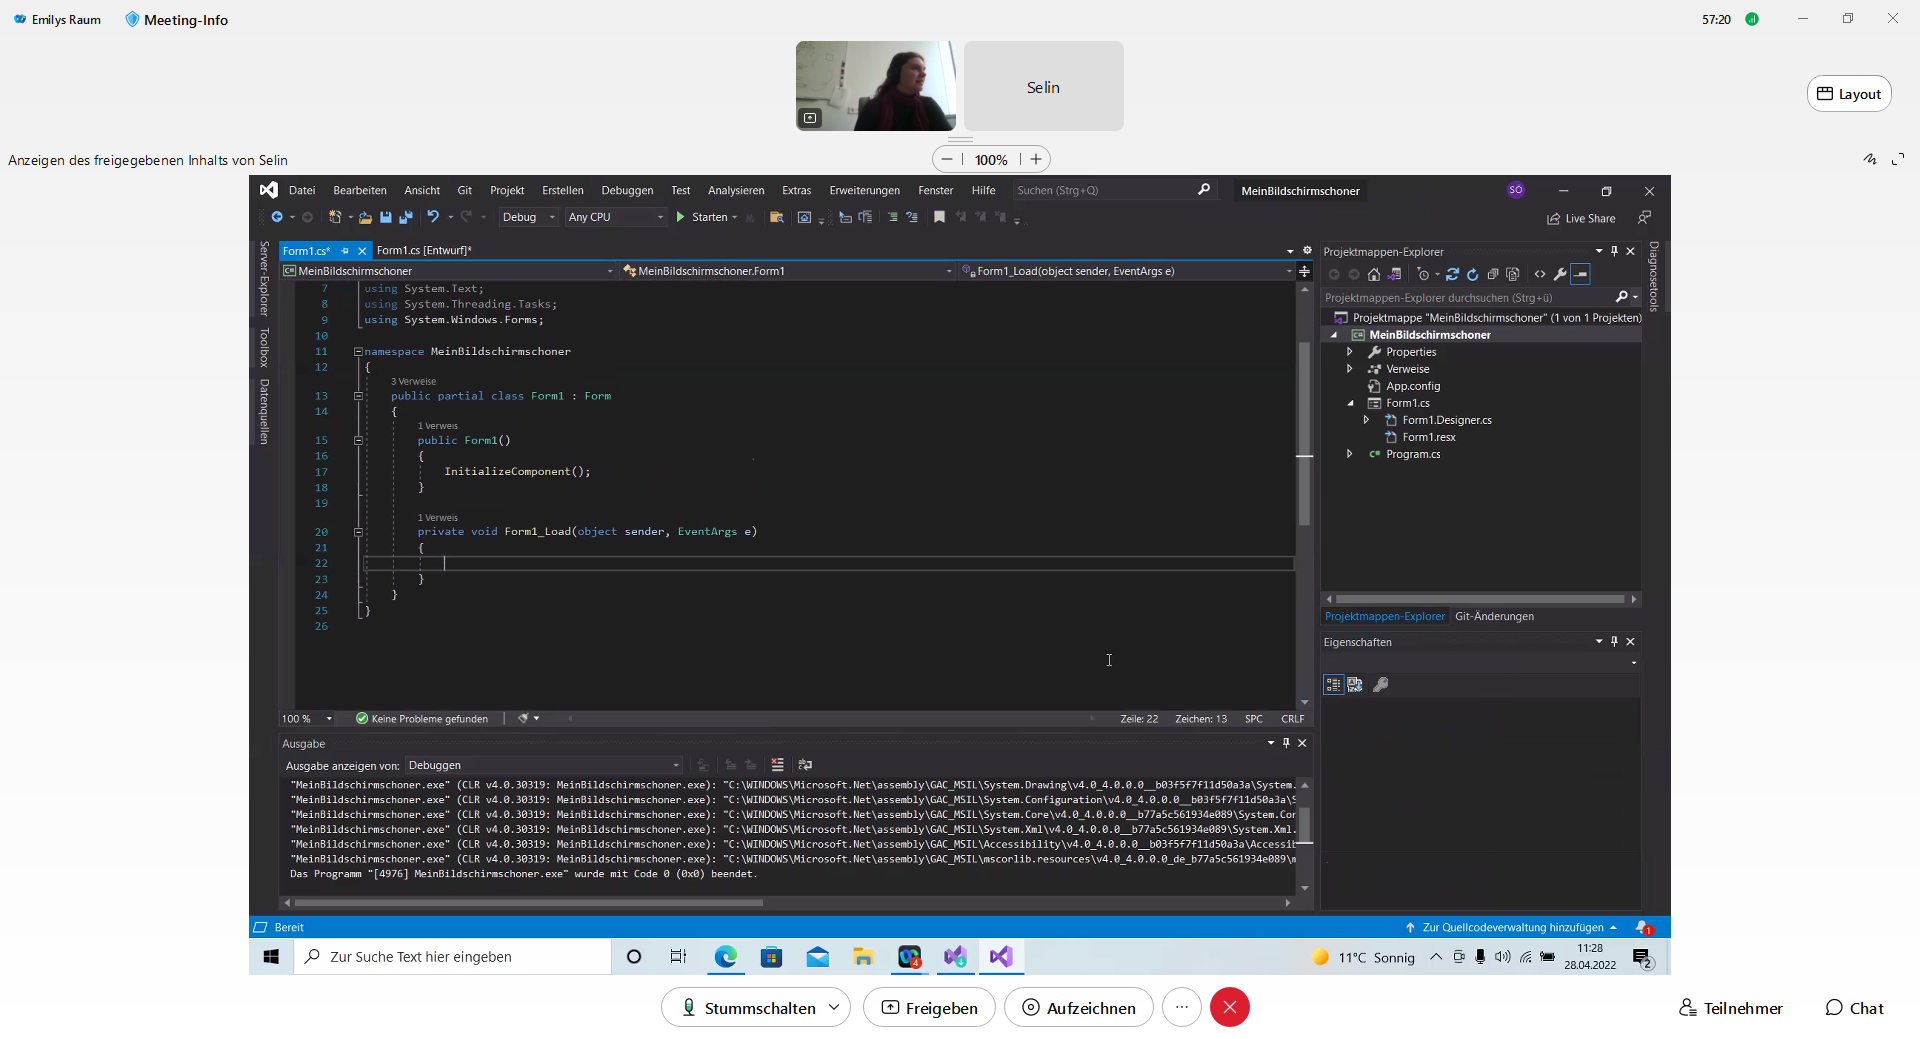Collapse the Form1.cs tree node
The image size is (1920, 1039).
[1350, 403]
